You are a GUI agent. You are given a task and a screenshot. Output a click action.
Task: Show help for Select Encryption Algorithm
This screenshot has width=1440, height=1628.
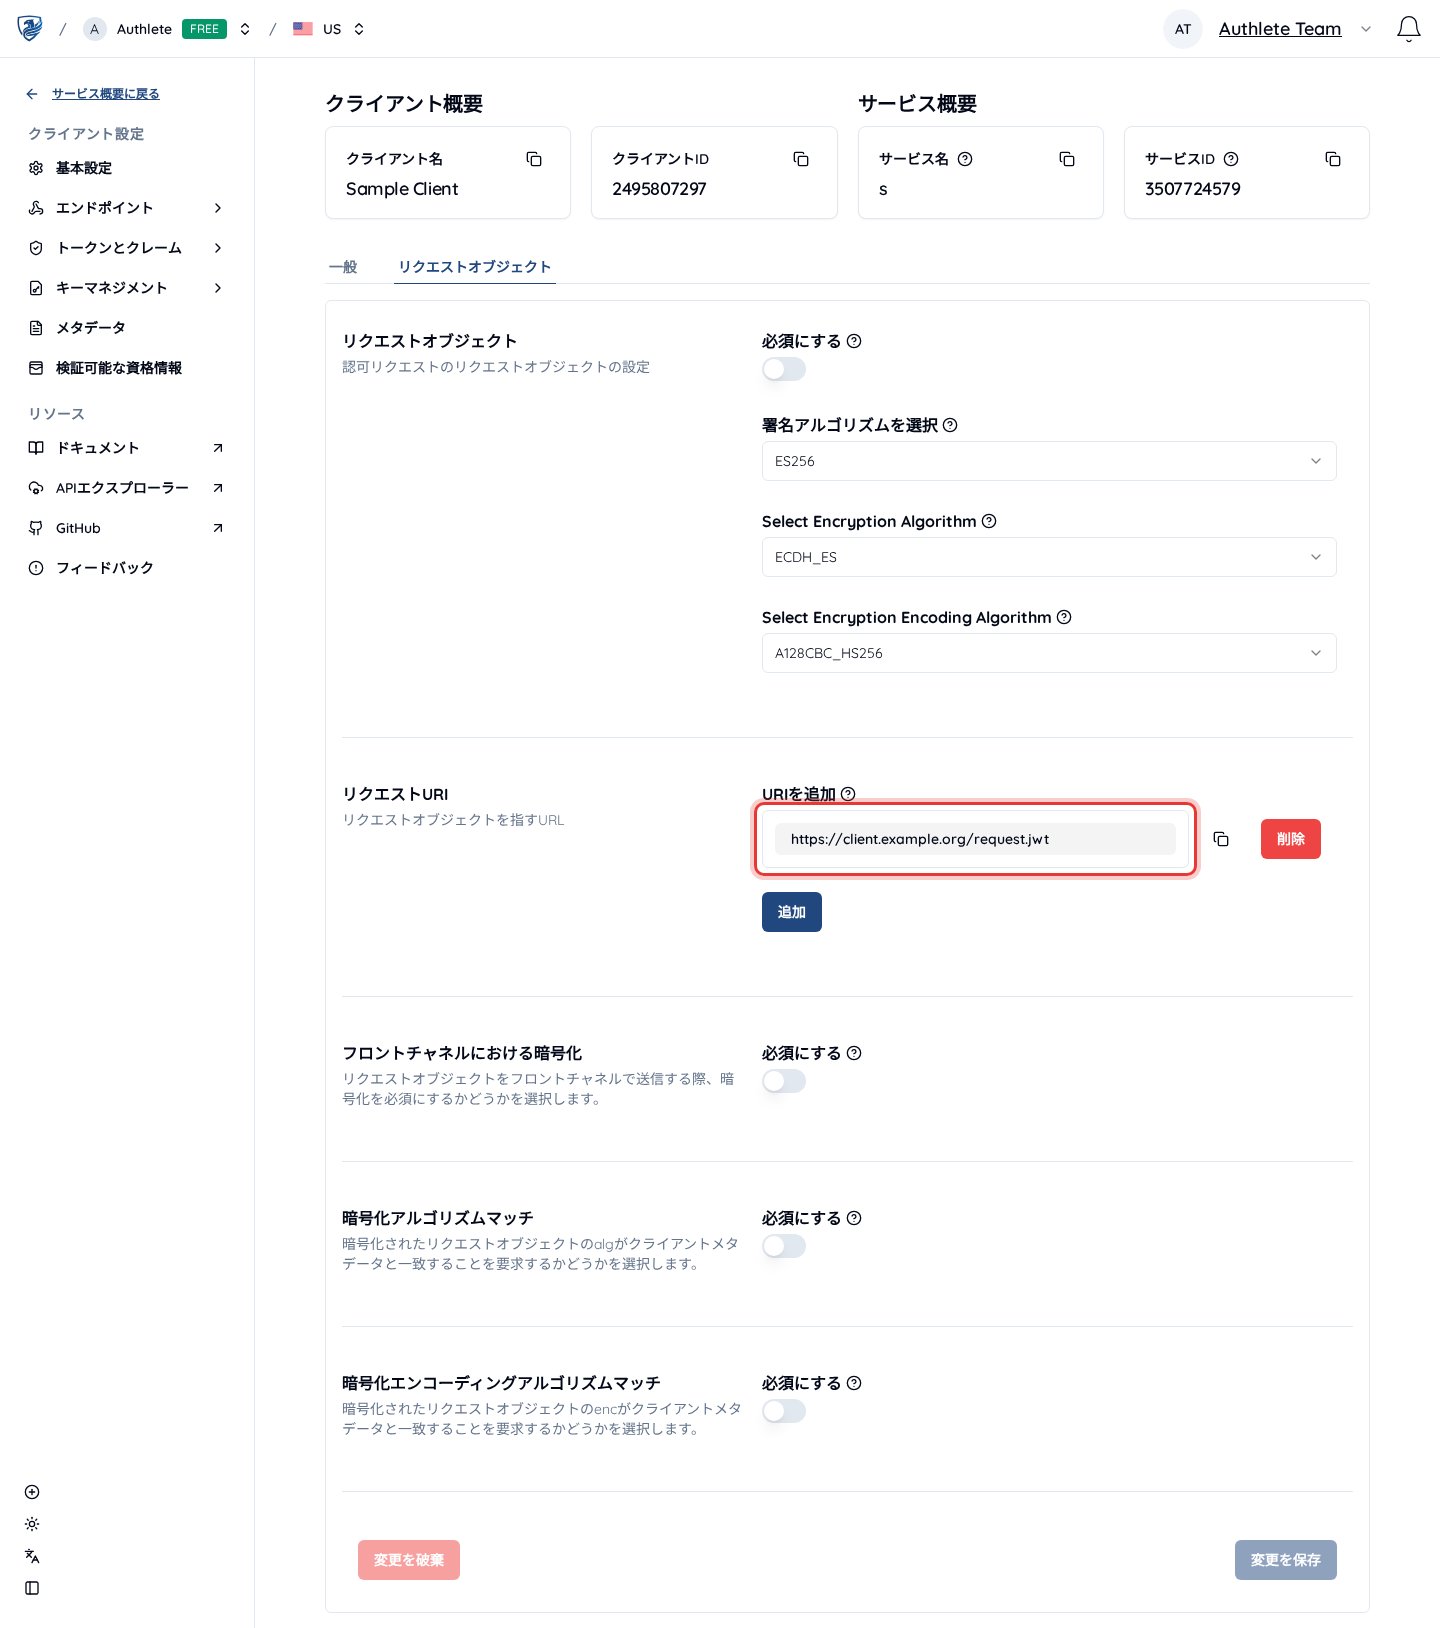(x=989, y=521)
